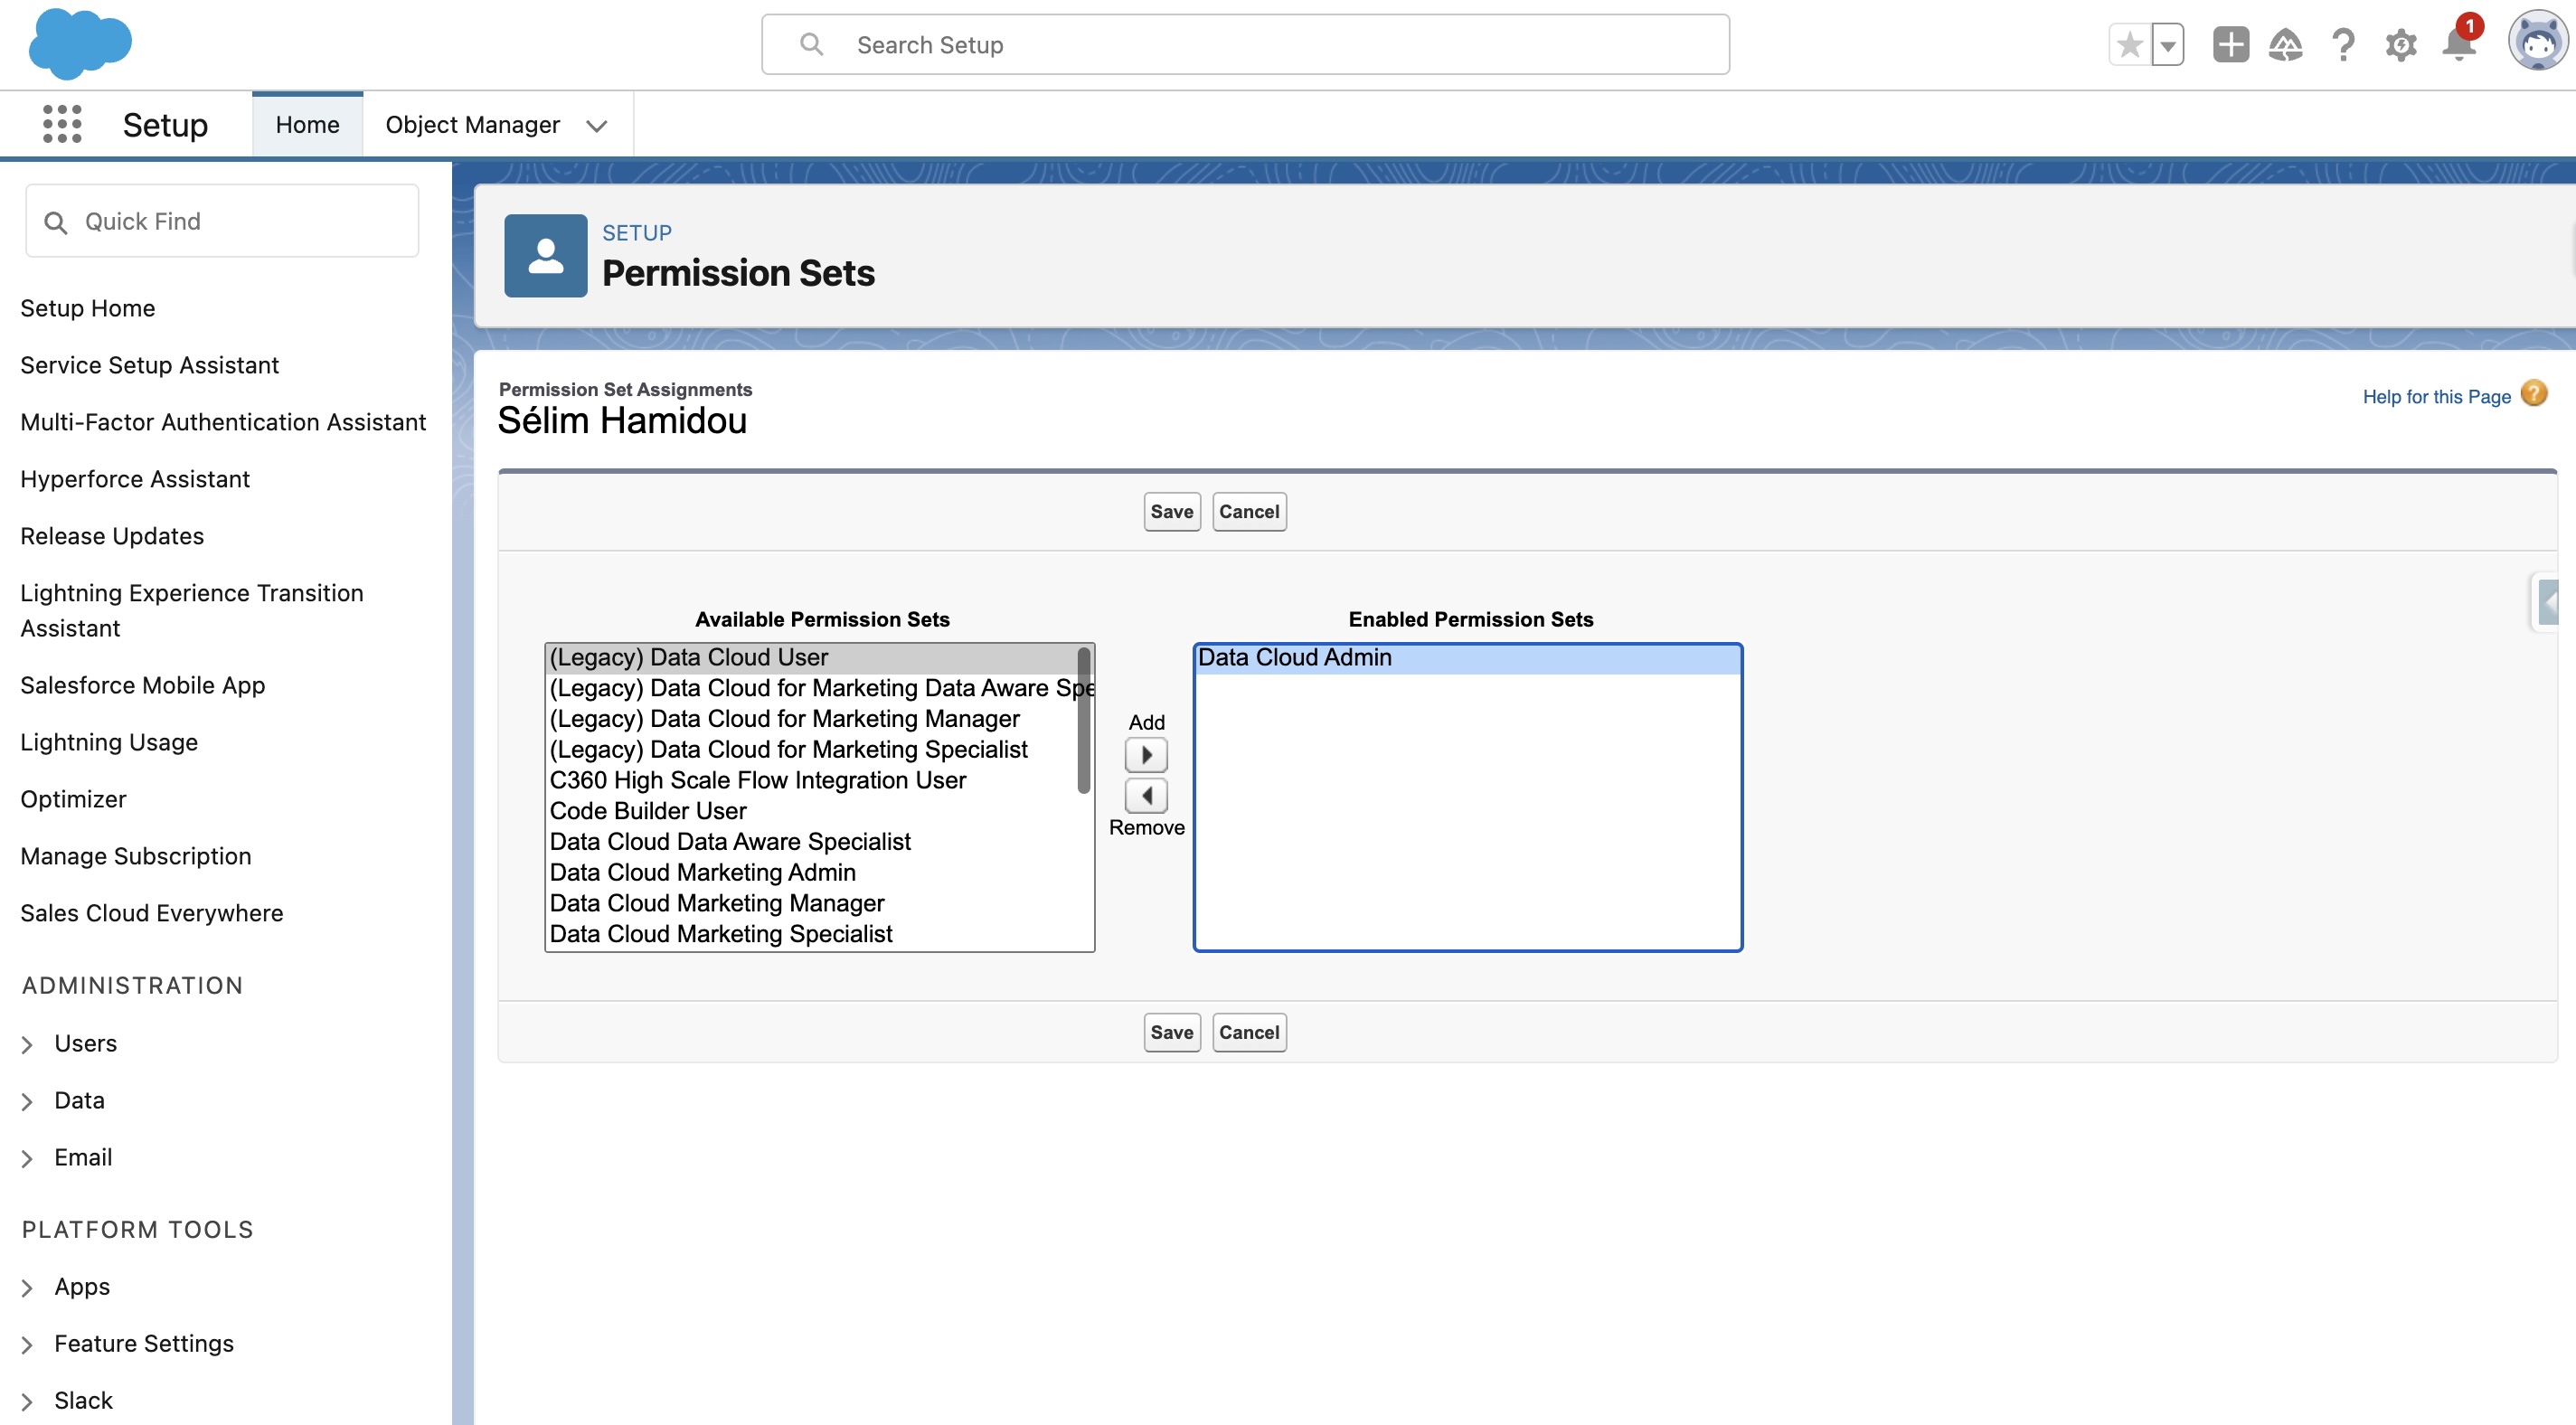The height and width of the screenshot is (1425, 2576).
Task: Open the global actions plus icon
Action: point(2230,45)
